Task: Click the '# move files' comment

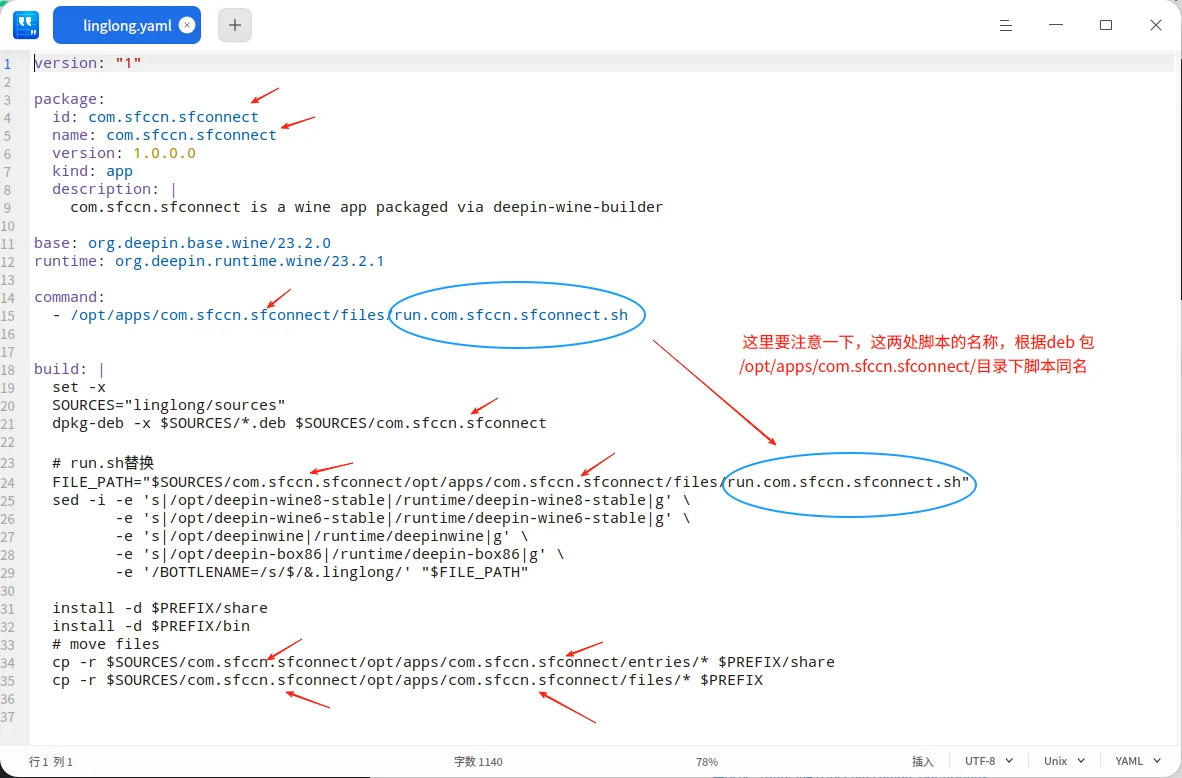Action: coord(106,645)
